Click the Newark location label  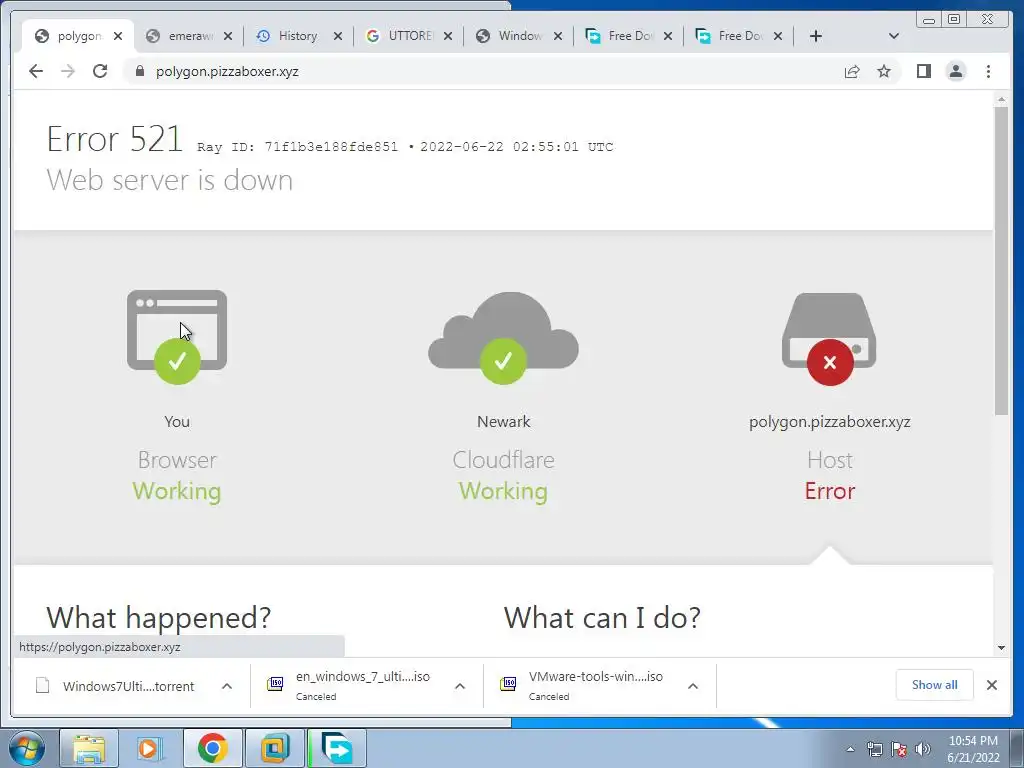[504, 422]
